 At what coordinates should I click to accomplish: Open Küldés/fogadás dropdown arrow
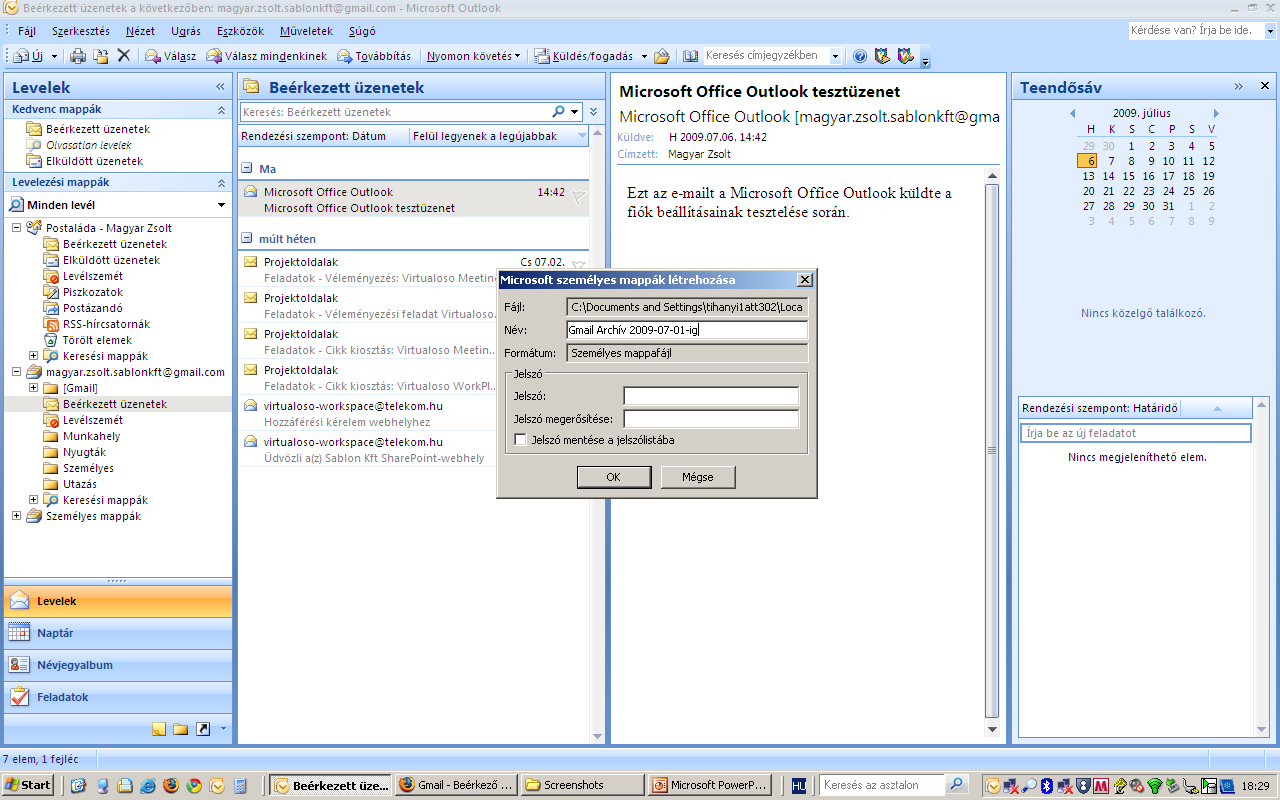point(644,56)
